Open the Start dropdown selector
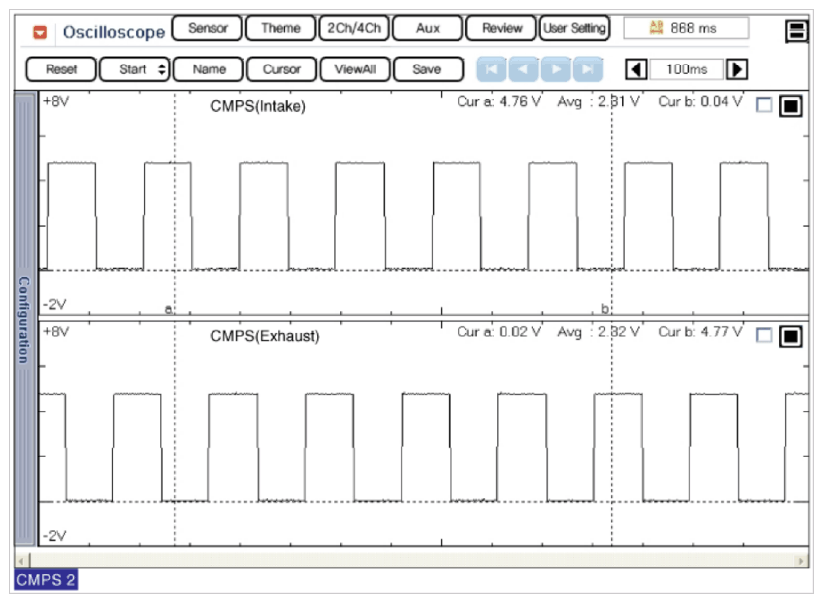The height and width of the screenshot is (603, 823). pos(135,69)
